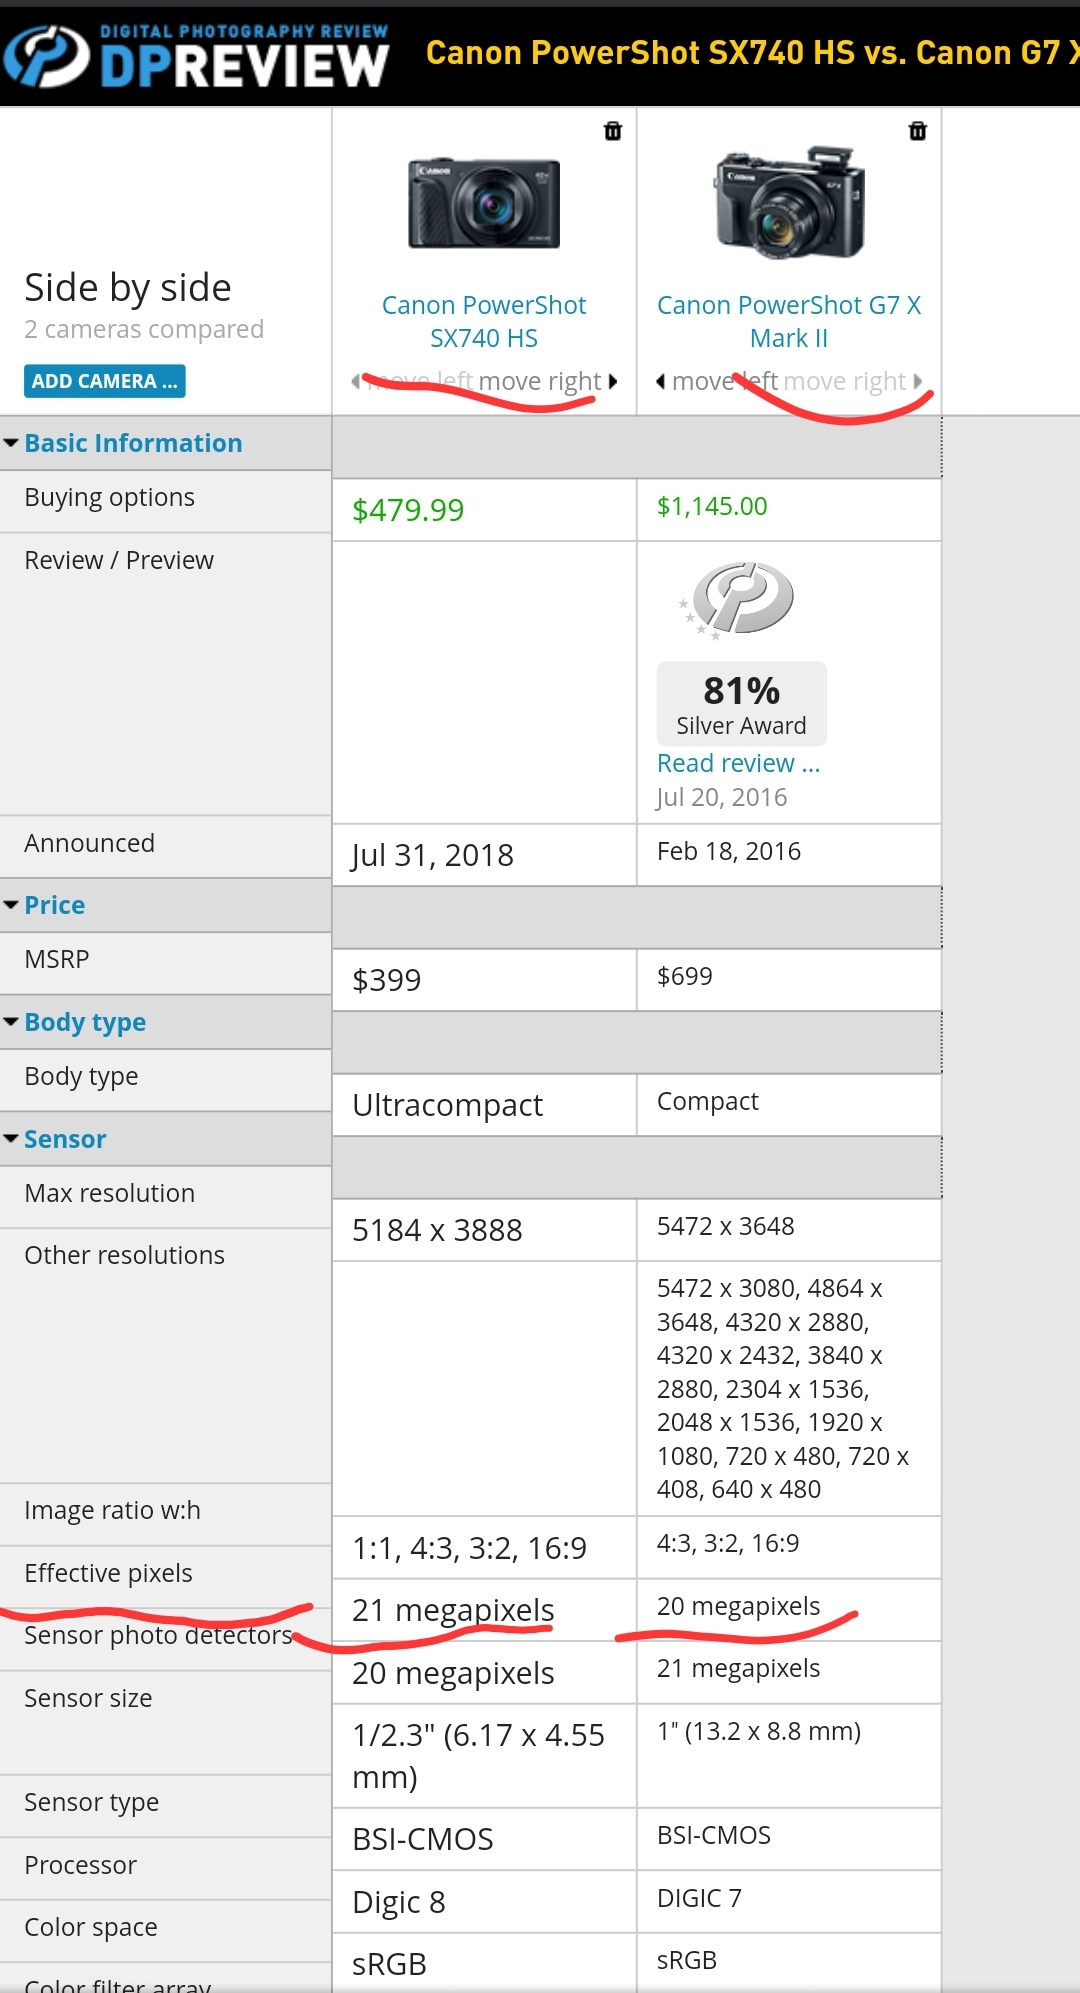The image size is (1080, 1993).
Task: Delete the SX740 HS column via trash icon
Action: pos(613,131)
